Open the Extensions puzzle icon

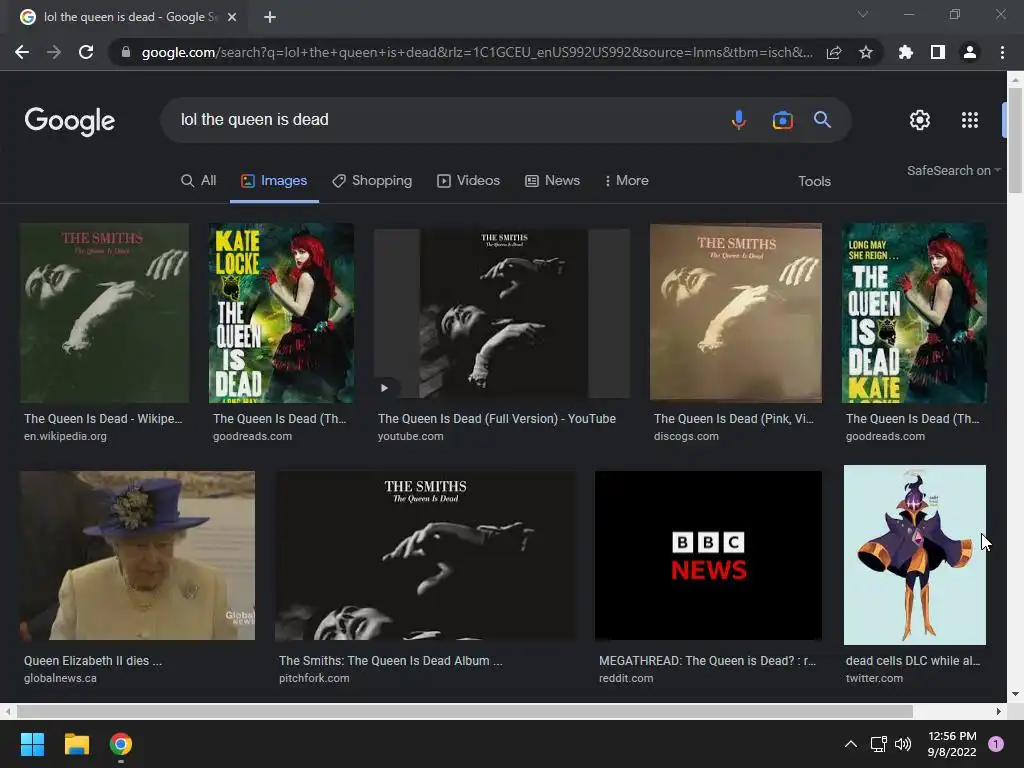pos(906,52)
